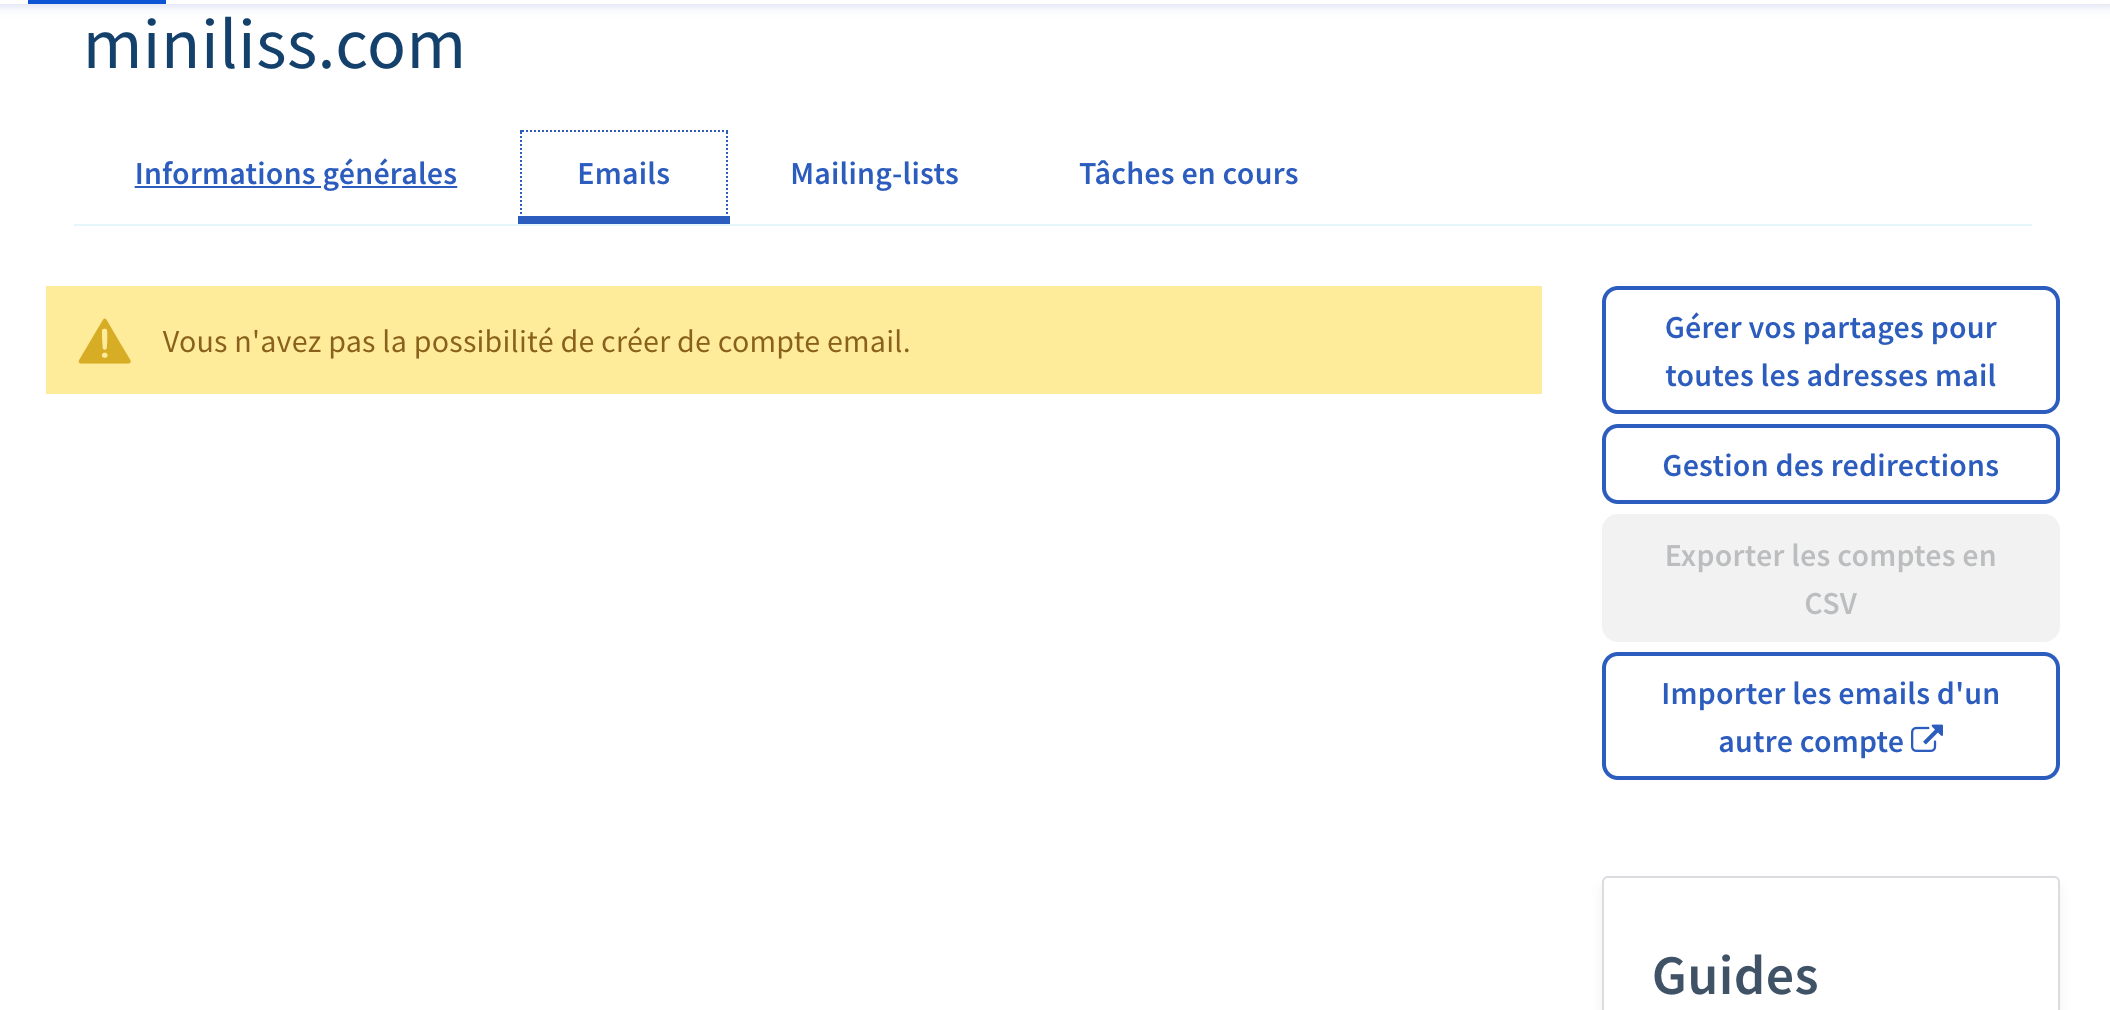Select the Emails tab

tap(623, 174)
